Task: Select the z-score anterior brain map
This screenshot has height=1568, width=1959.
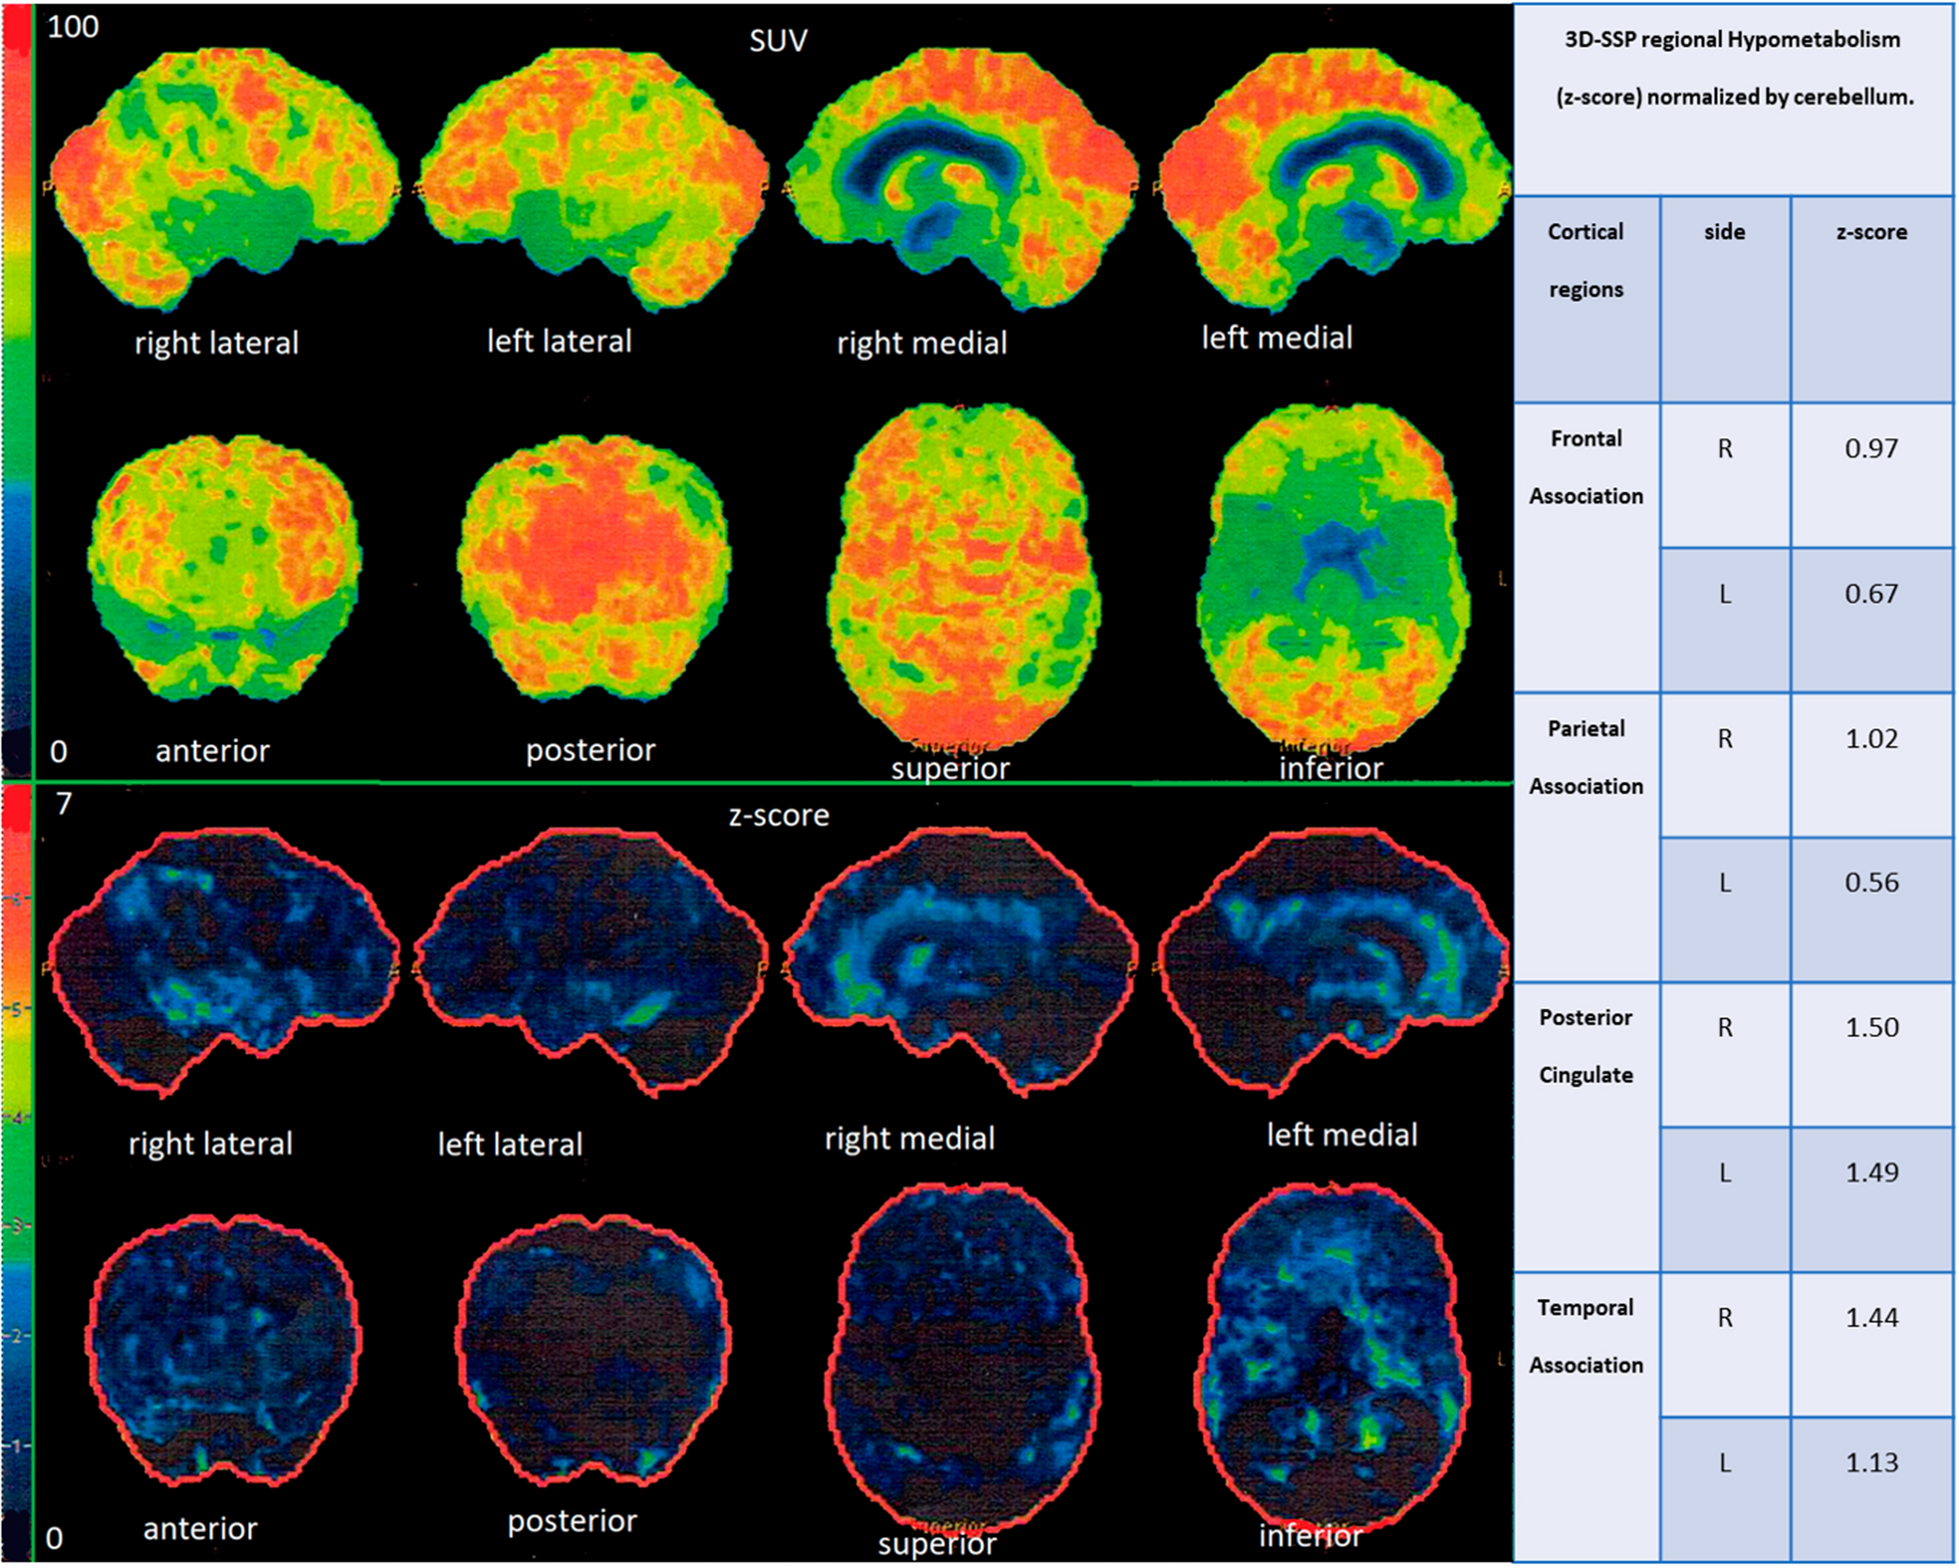Action: tap(225, 1350)
